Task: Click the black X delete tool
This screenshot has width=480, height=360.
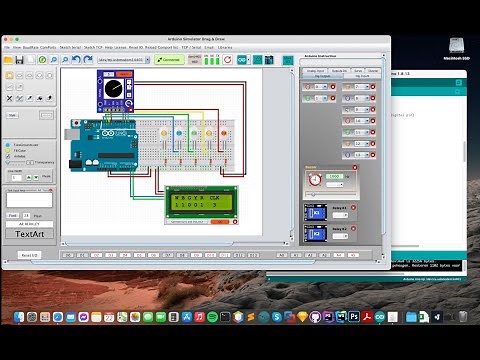Action: 10,98
